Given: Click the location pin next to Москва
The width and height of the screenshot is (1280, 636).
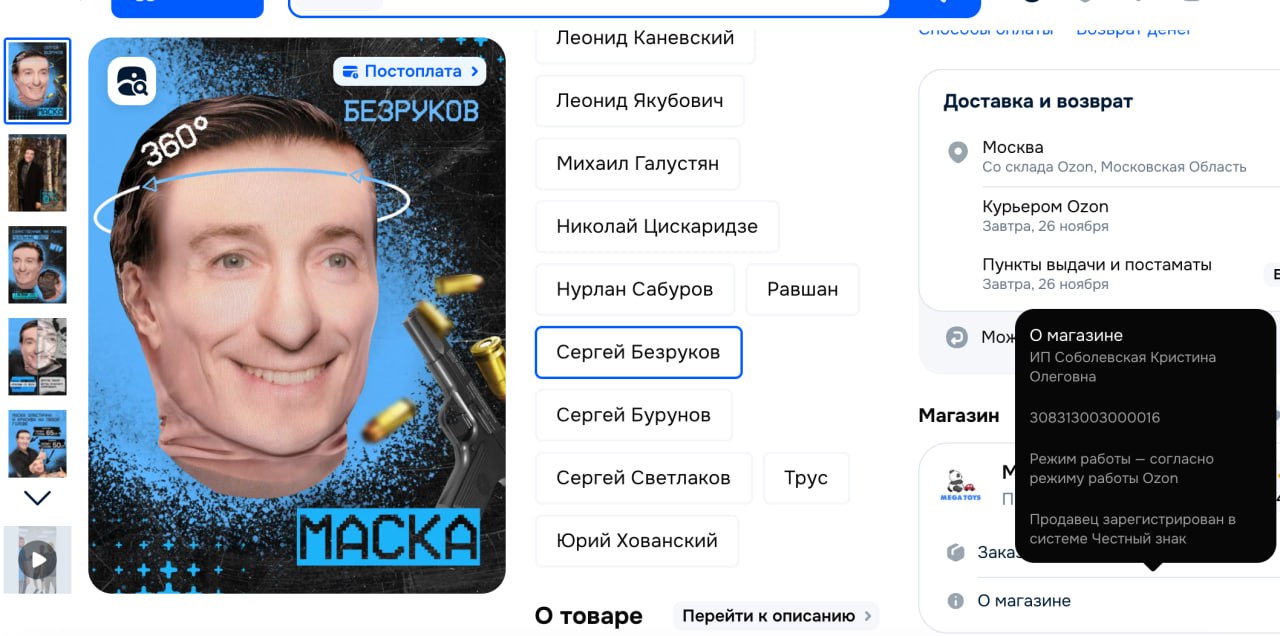Looking at the screenshot, I should (x=958, y=153).
